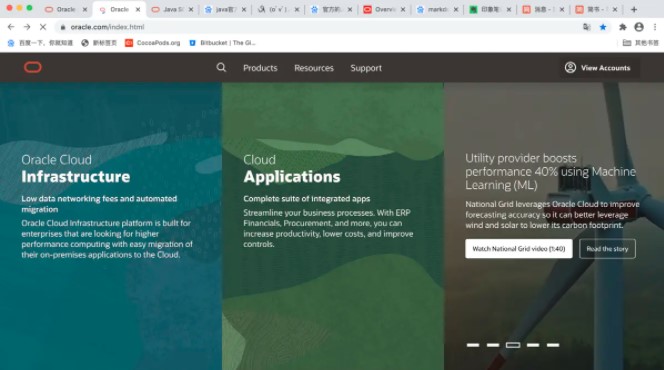The height and width of the screenshot is (370, 664).
Task: Open the Resources menu
Action: click(x=314, y=68)
